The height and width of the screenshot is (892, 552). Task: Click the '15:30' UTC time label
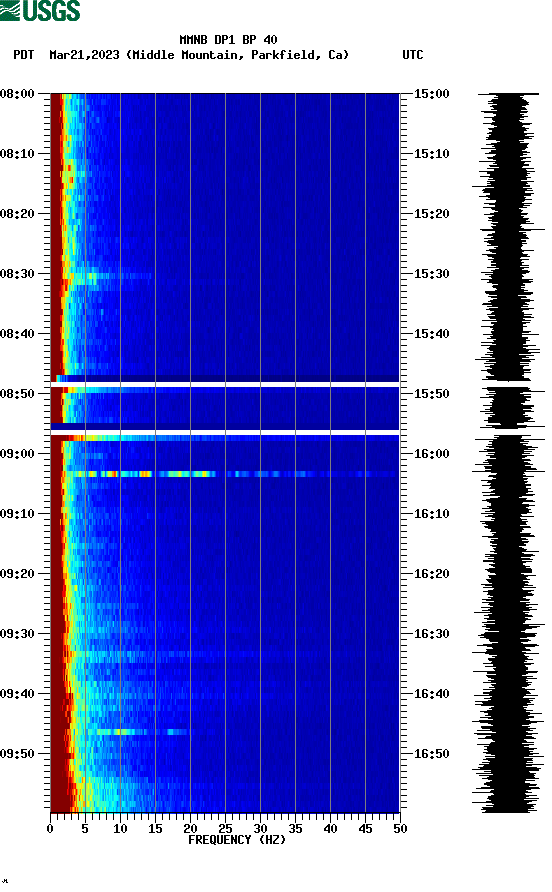(431, 274)
